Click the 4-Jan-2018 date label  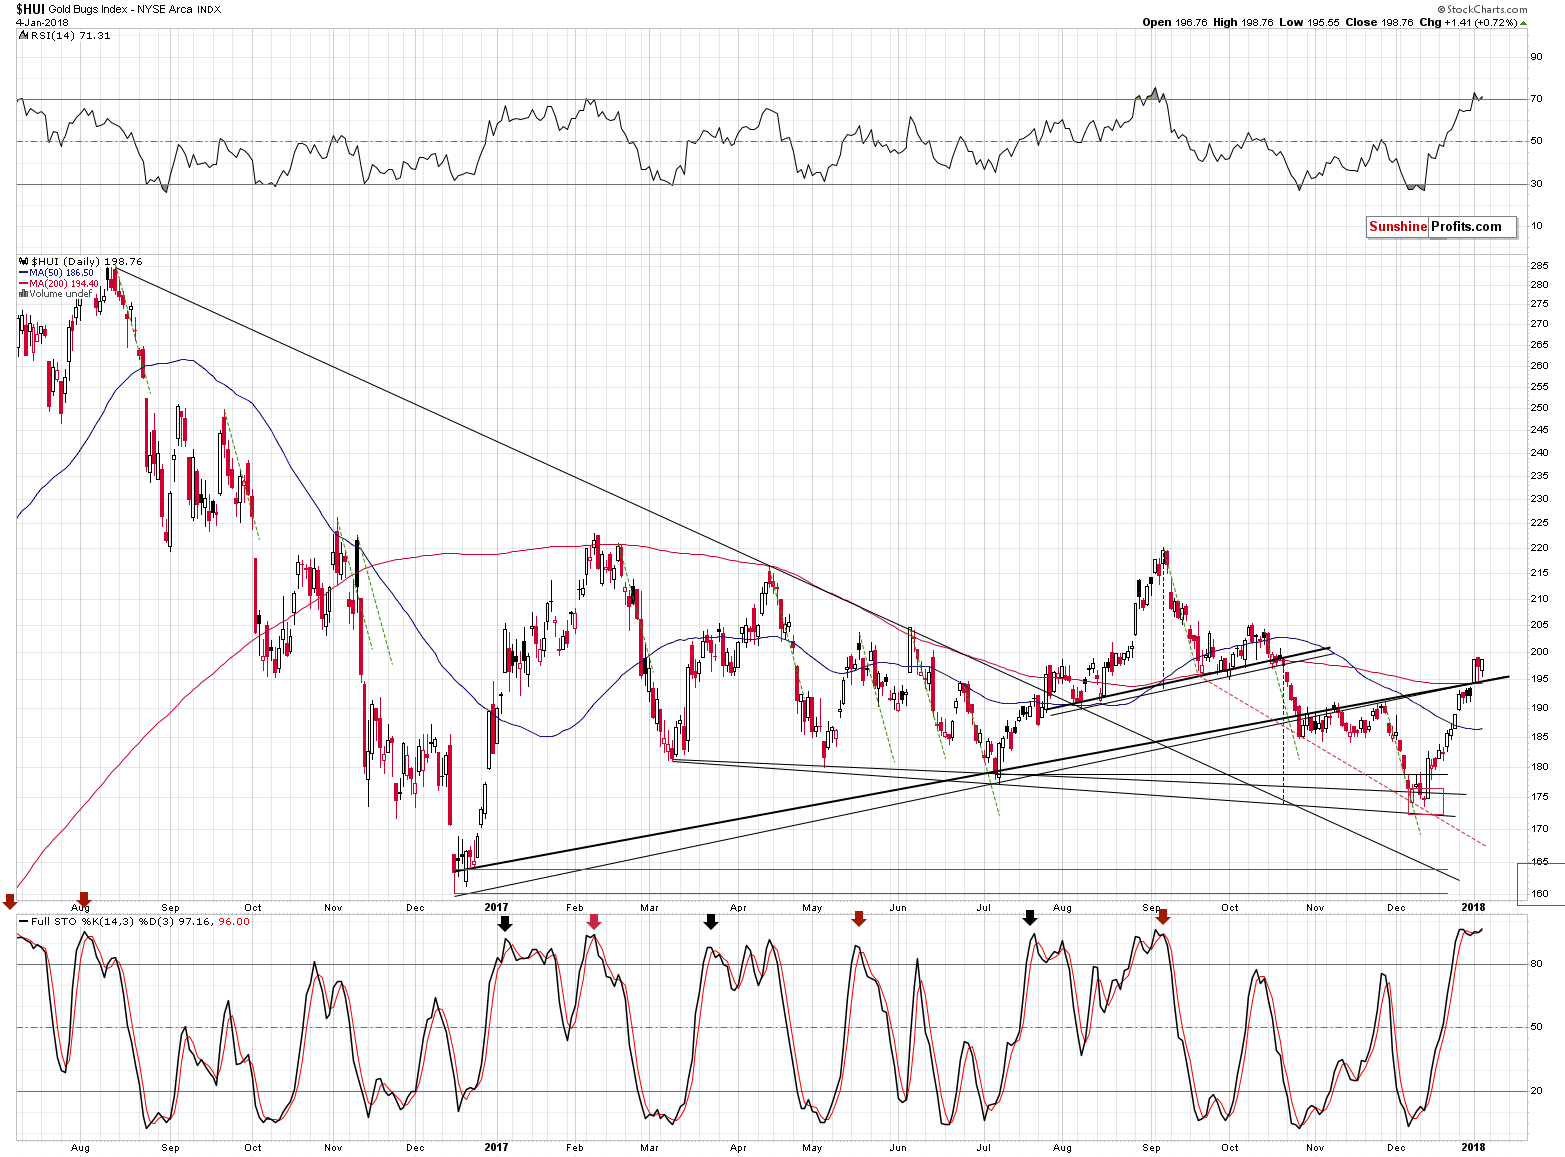click(40, 22)
